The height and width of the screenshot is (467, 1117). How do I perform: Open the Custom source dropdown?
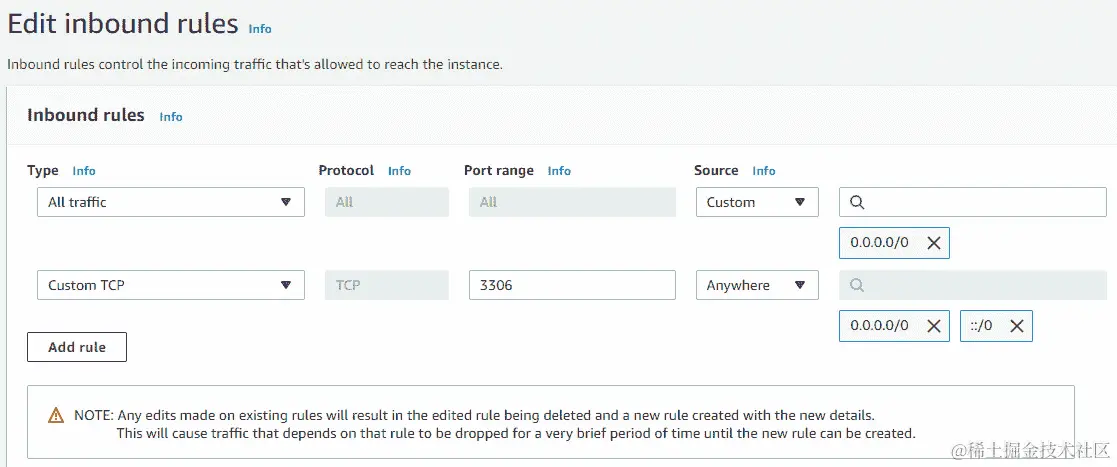pos(757,202)
